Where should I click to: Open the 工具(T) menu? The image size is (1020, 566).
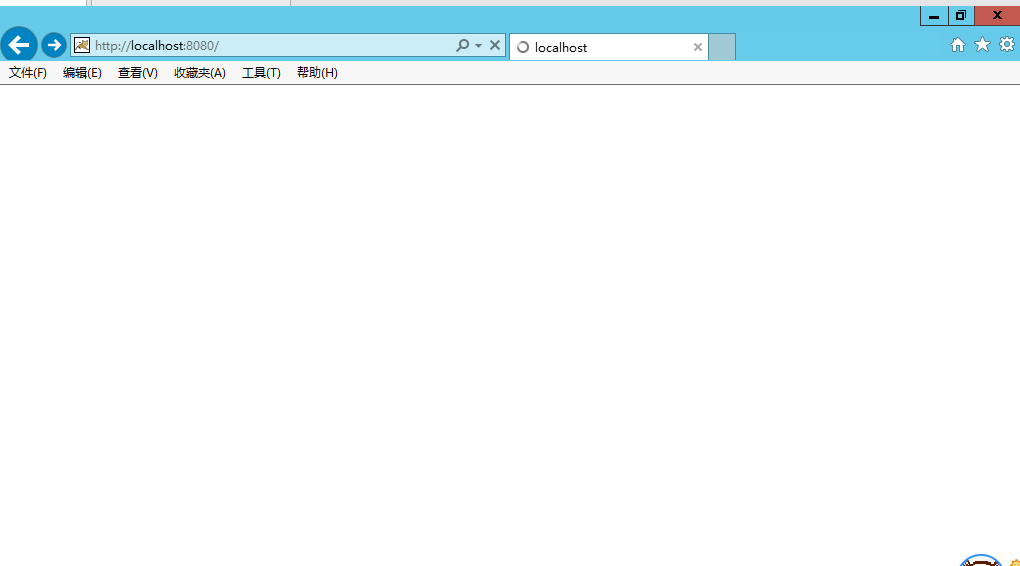tap(261, 73)
